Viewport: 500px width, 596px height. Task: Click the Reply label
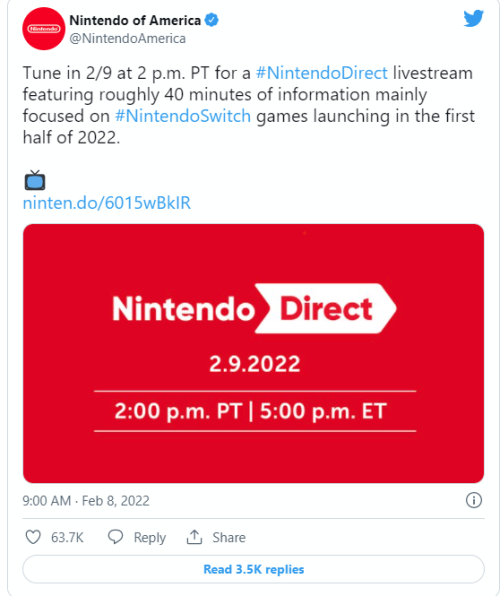149,537
